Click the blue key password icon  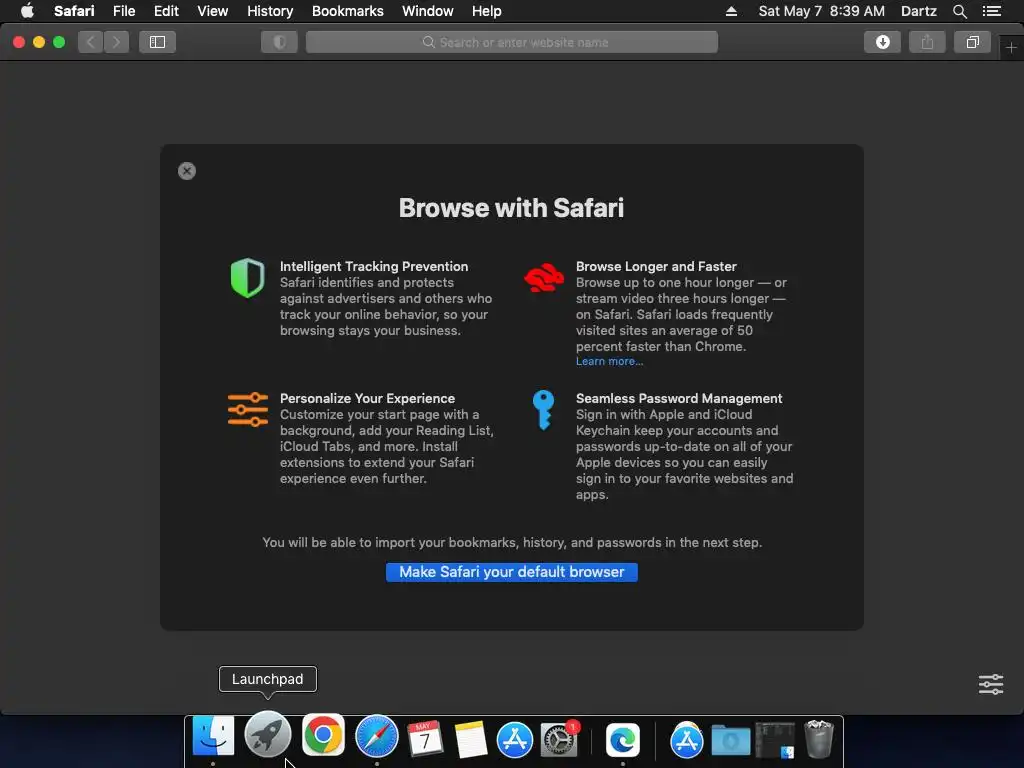click(543, 409)
